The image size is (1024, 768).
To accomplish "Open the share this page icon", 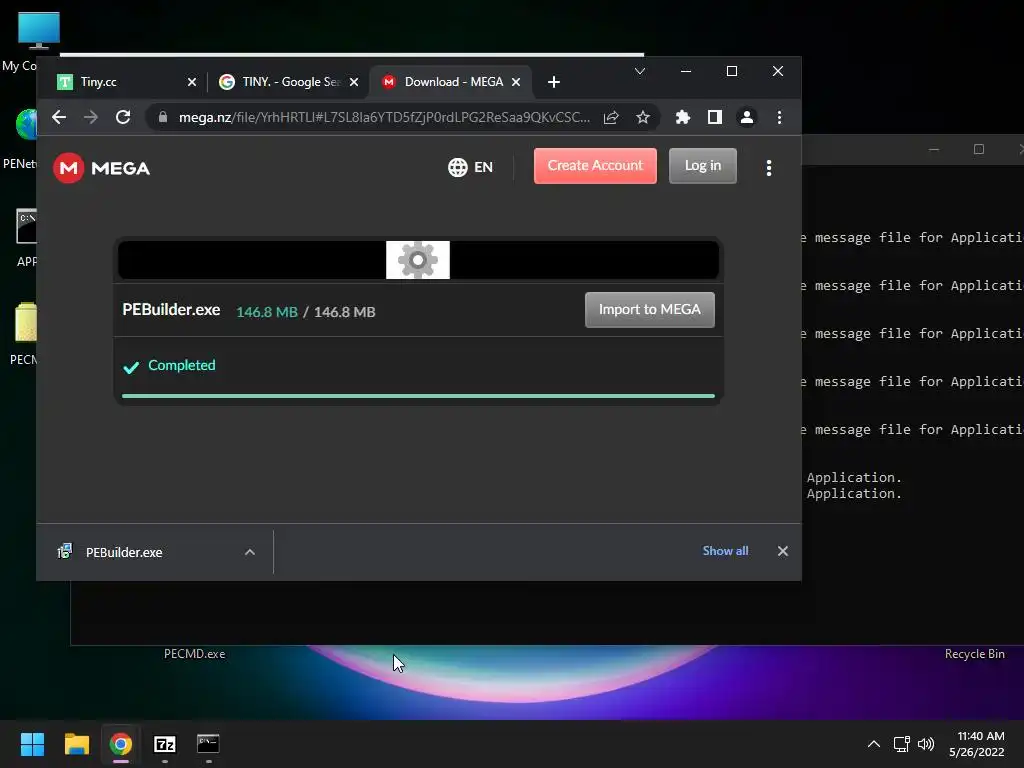I will coord(611,118).
